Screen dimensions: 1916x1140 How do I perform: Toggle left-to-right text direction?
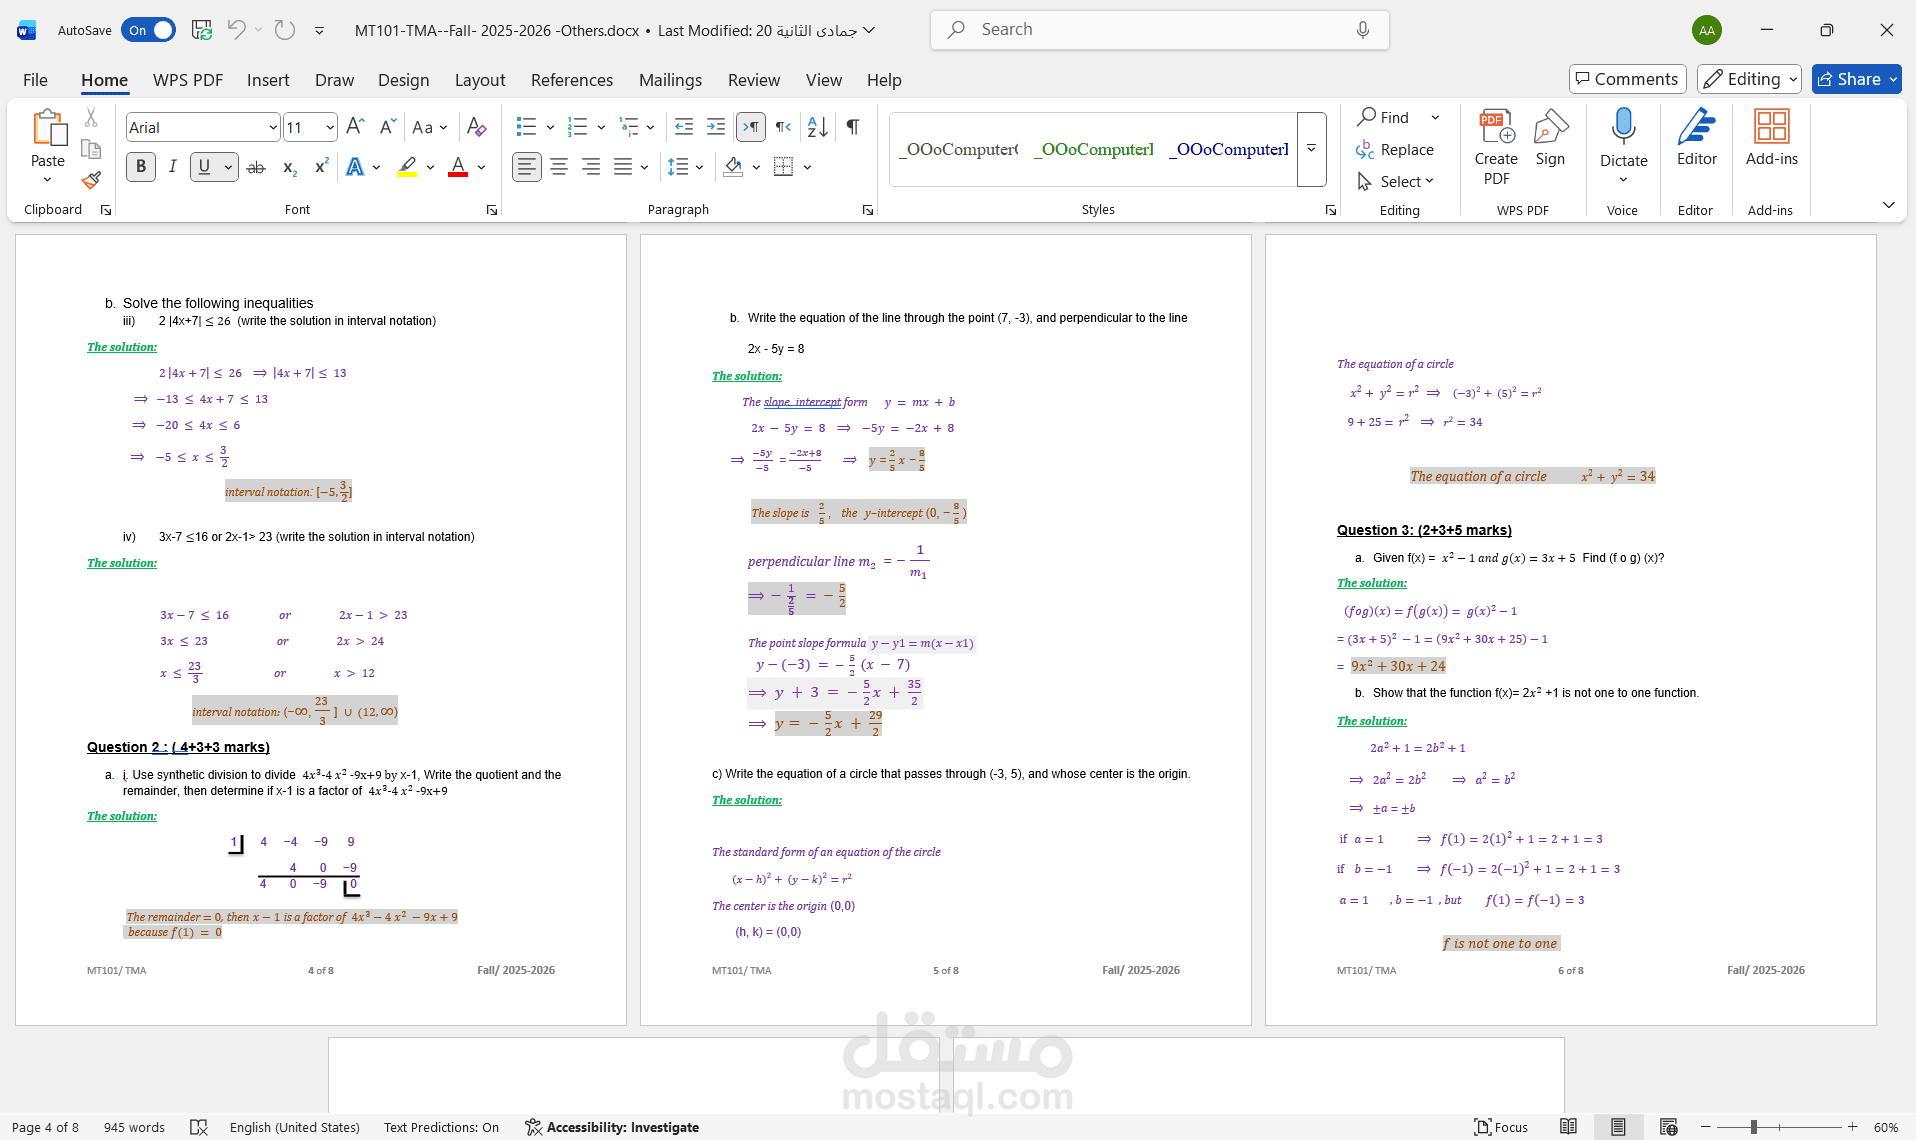(x=750, y=127)
